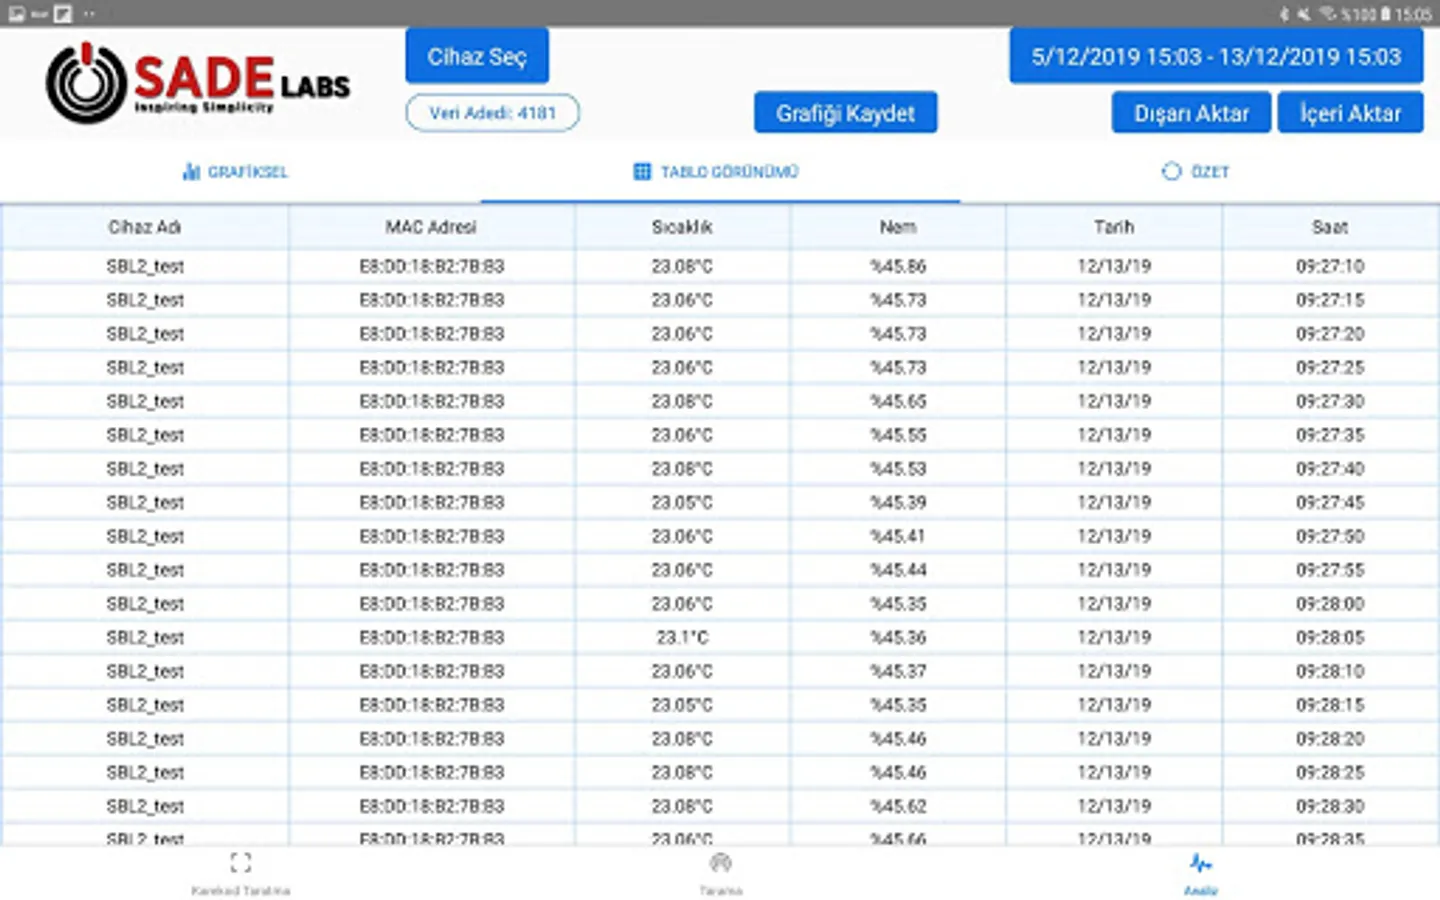Image resolution: width=1440 pixels, height=900 pixels.
Task: Open the Cihaz Seç device selector
Action: (477, 56)
